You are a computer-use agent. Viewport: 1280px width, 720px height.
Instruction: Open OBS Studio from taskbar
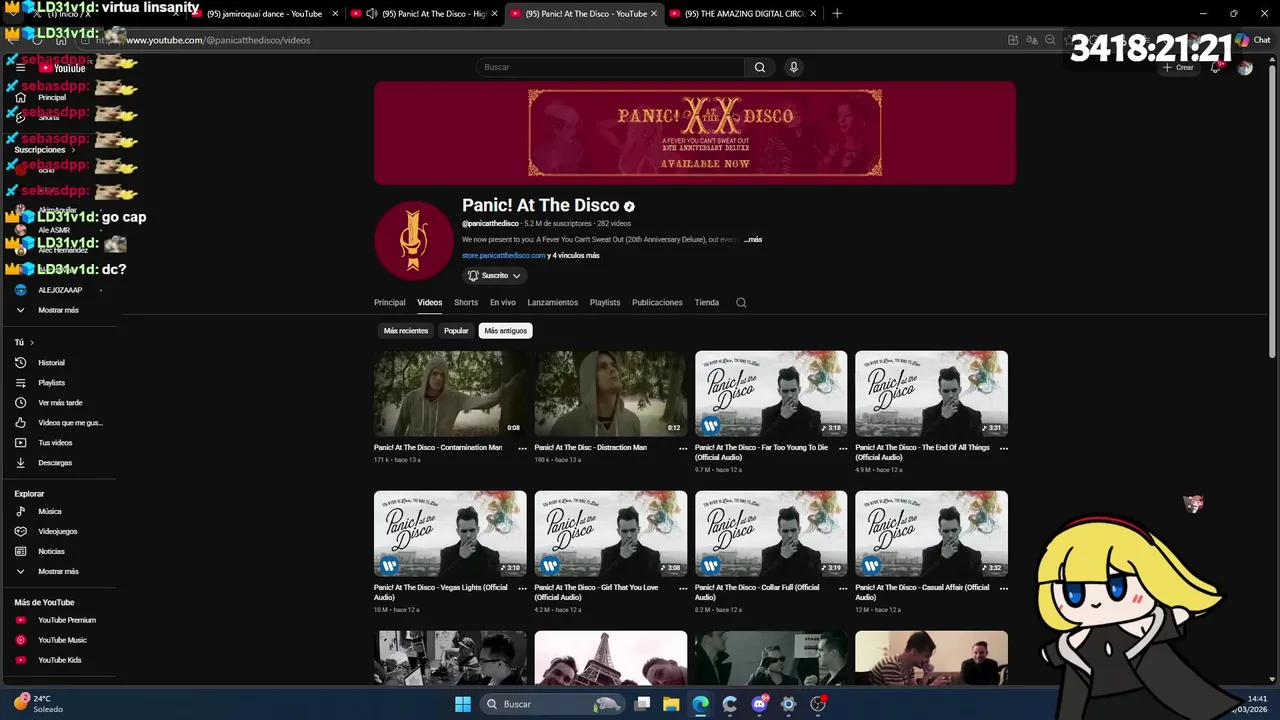pos(818,704)
